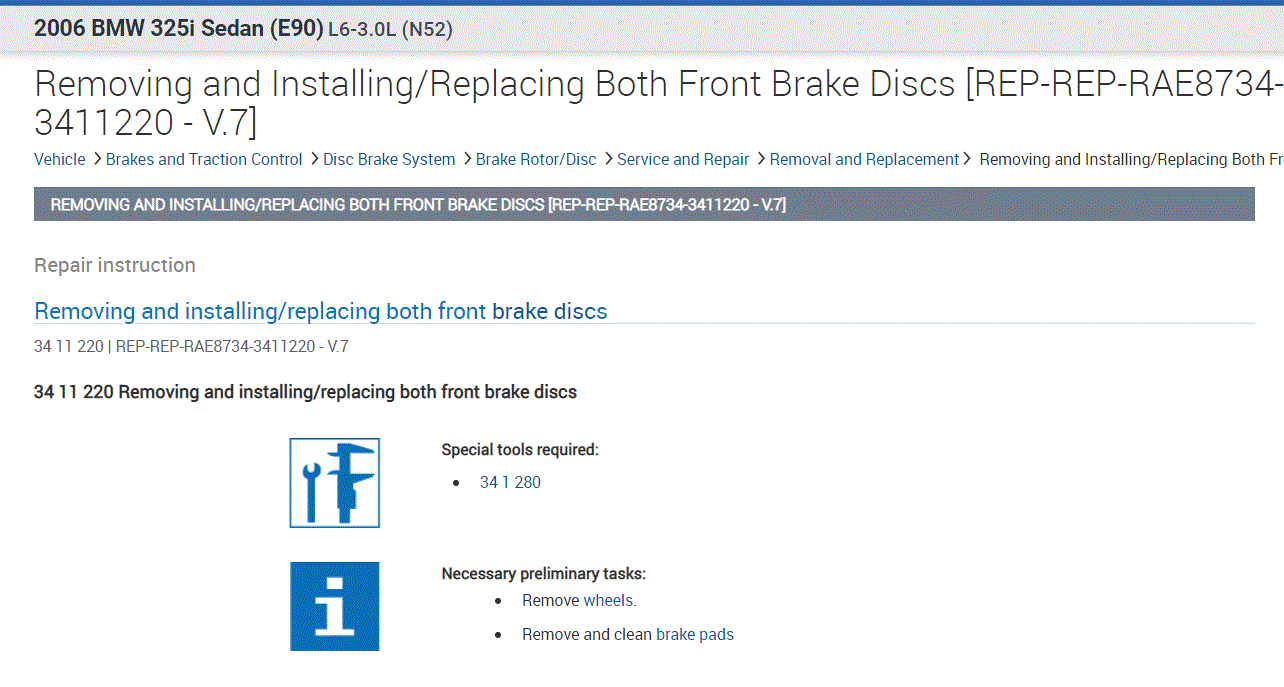Open special tool 34 1 280 link
The height and width of the screenshot is (687, 1284).
510,482
